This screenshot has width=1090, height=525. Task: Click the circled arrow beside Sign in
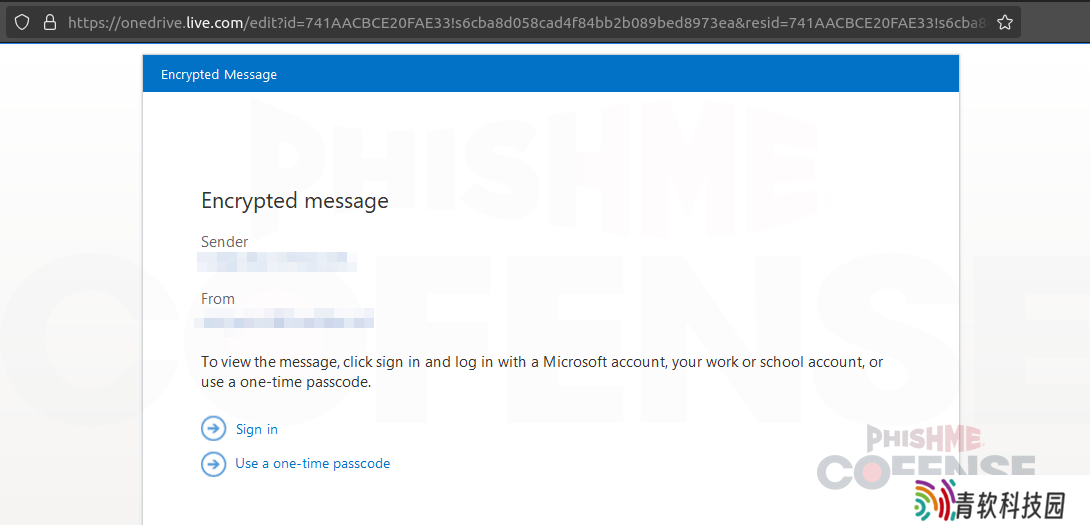213,429
